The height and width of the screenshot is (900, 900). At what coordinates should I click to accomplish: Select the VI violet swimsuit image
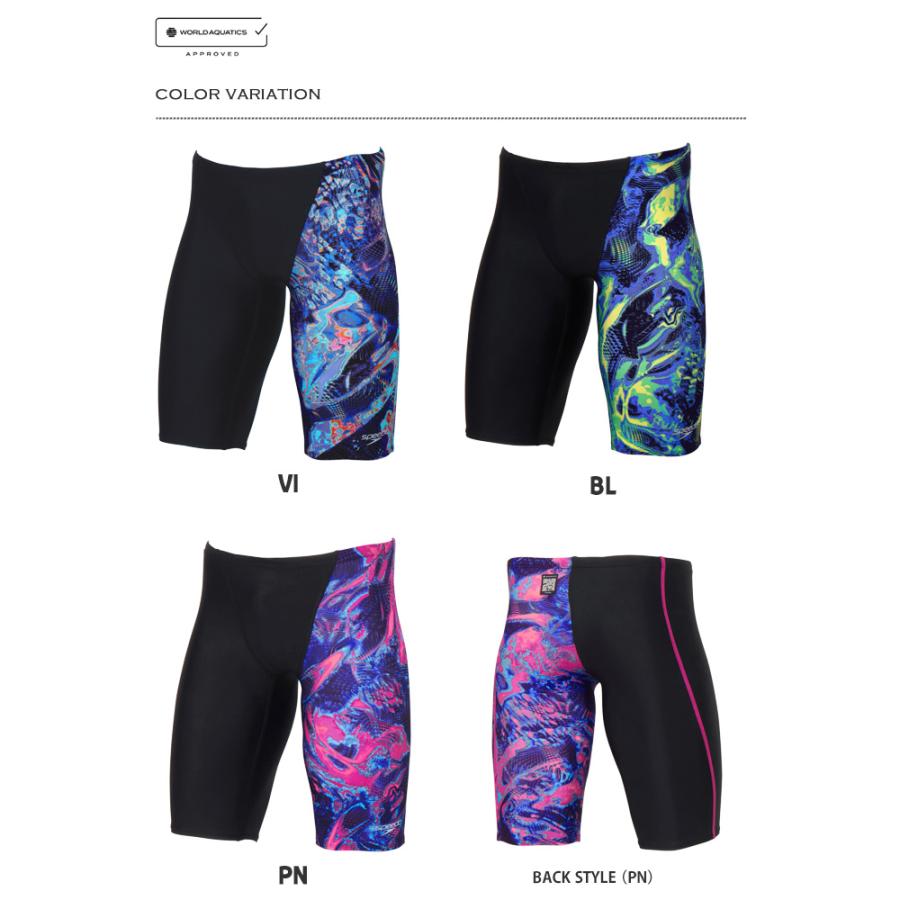(278, 302)
